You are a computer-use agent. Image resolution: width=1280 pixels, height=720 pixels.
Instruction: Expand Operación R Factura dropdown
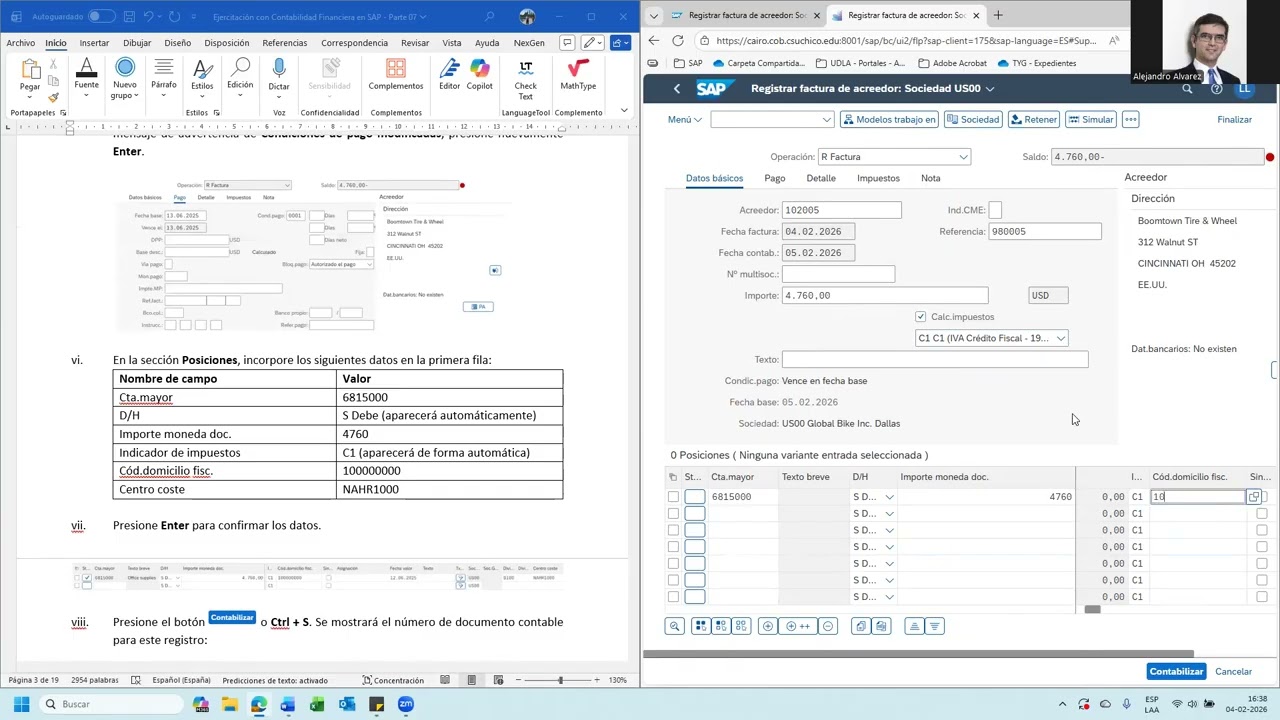(963, 157)
